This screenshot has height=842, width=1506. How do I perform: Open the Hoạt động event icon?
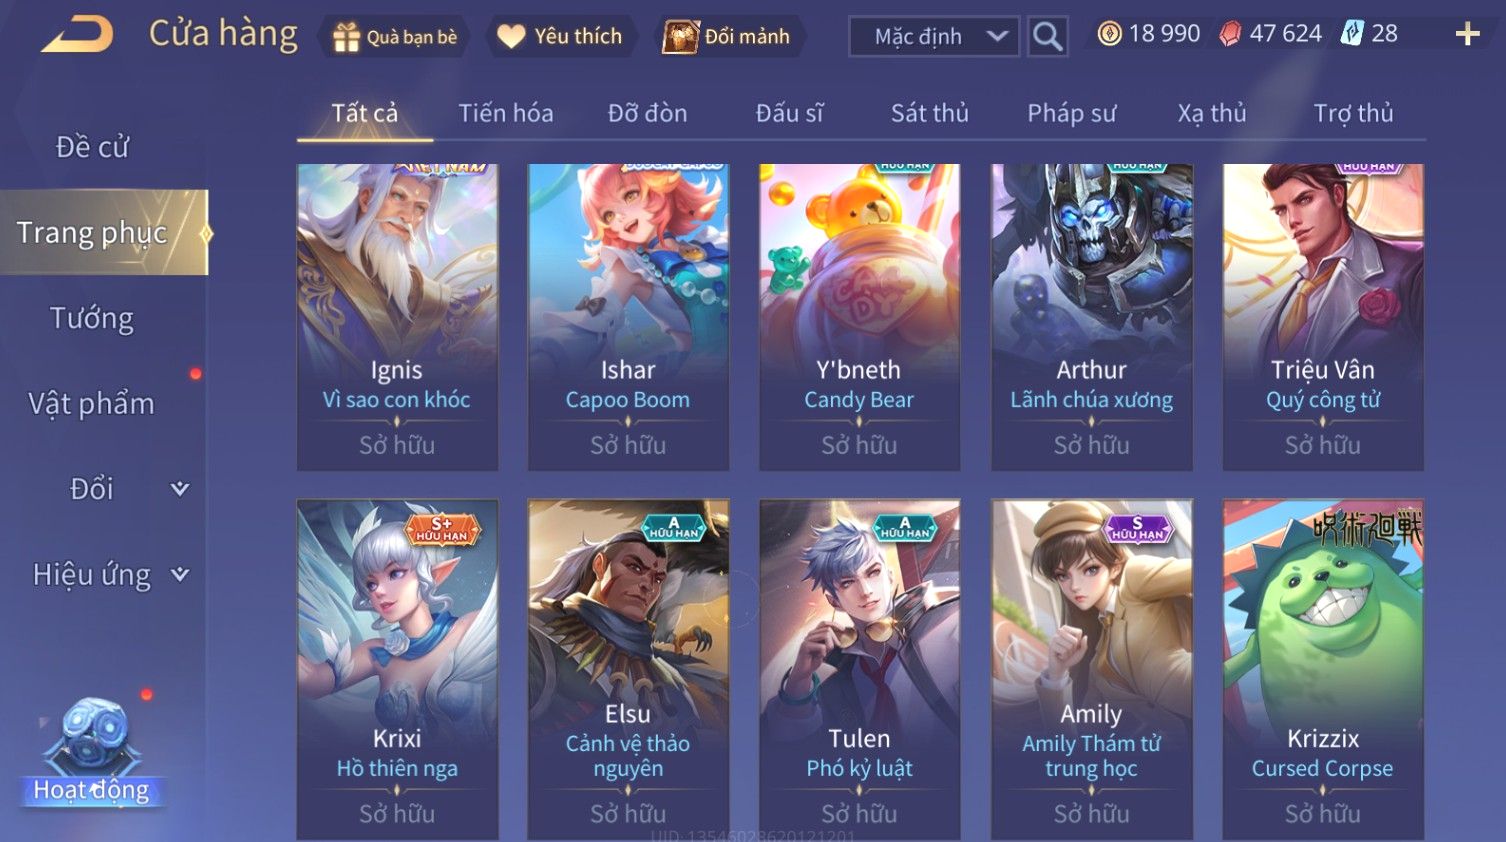[x=92, y=752]
